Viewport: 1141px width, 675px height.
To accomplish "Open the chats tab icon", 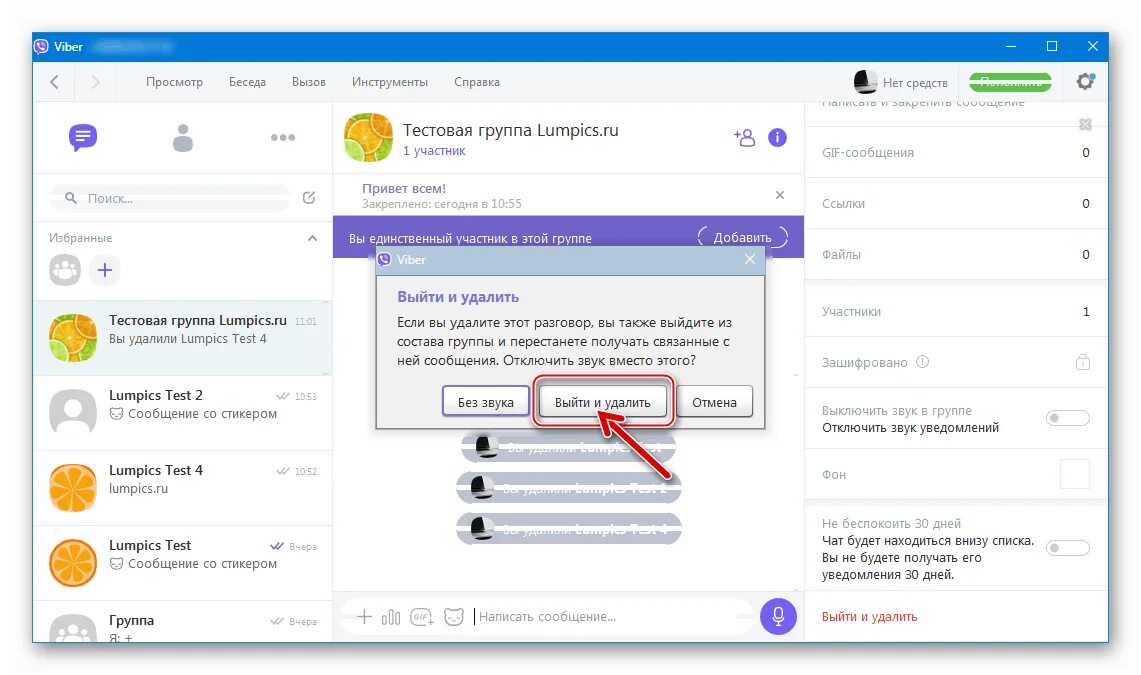I will click(x=83, y=137).
